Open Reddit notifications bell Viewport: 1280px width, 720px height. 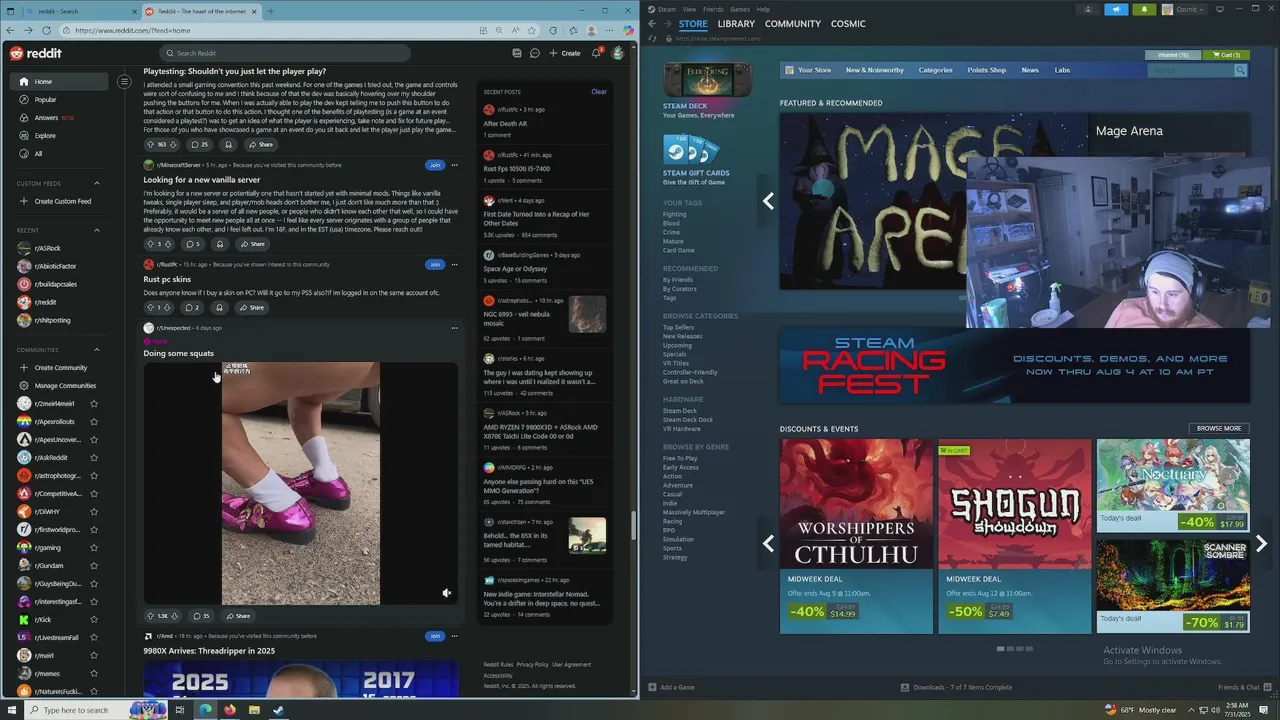pyautogui.click(x=596, y=53)
